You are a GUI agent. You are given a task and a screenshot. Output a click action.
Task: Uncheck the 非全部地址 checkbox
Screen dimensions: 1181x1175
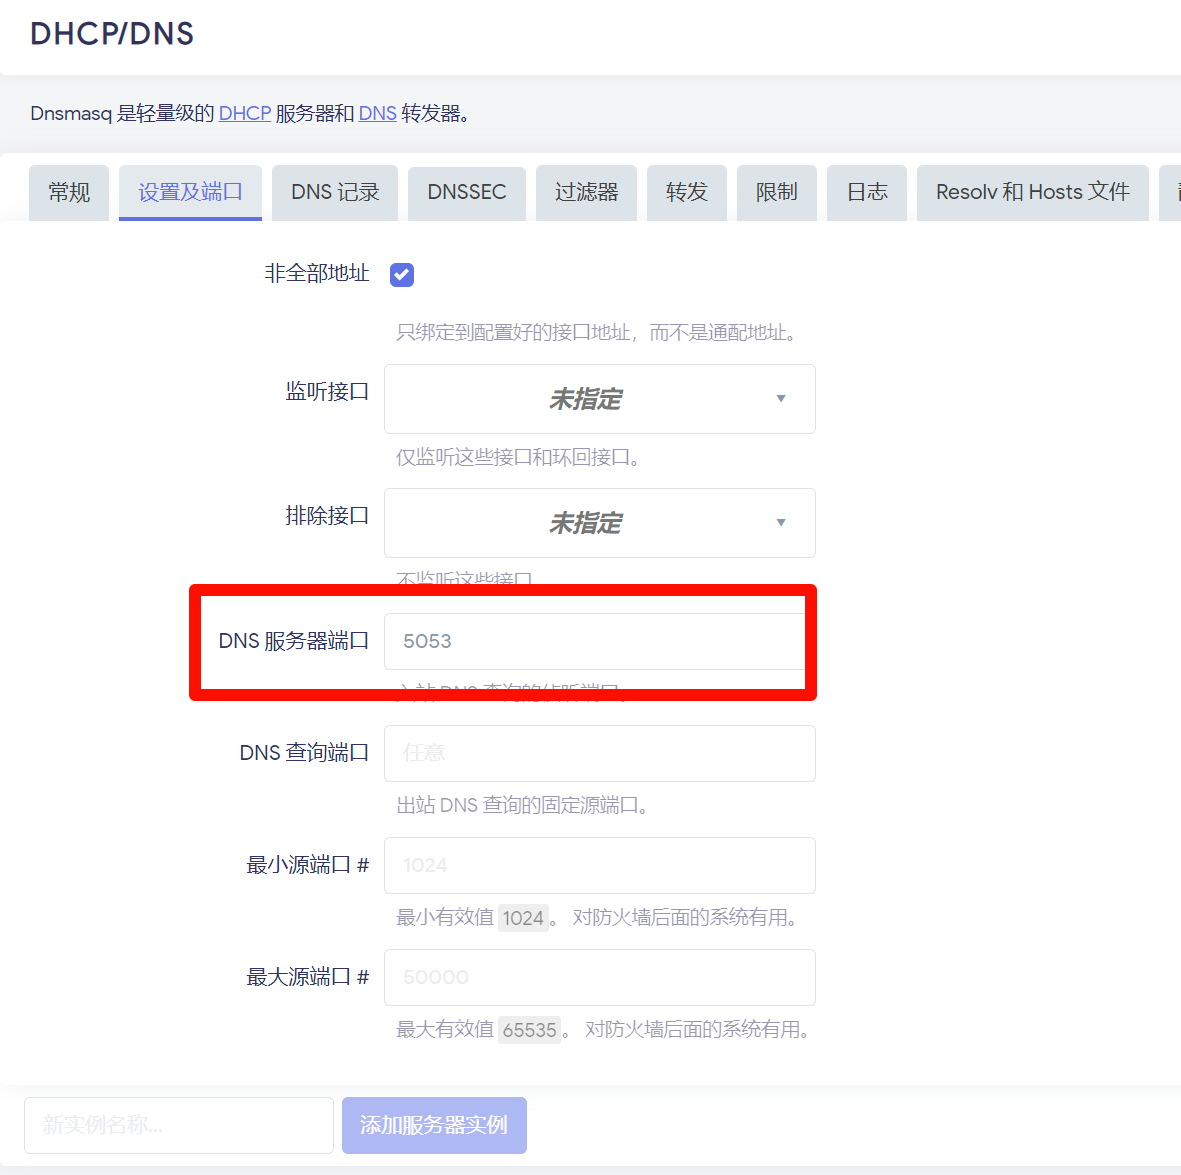point(402,274)
